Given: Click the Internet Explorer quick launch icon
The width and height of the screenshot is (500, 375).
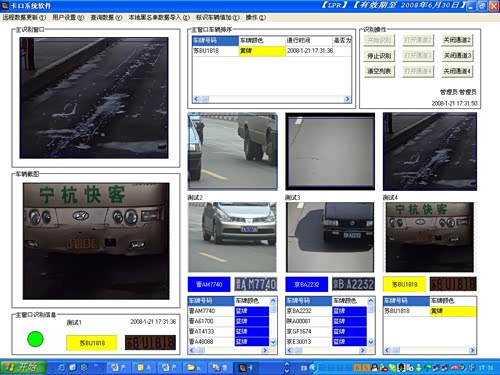Looking at the screenshot, I should 62,368.
